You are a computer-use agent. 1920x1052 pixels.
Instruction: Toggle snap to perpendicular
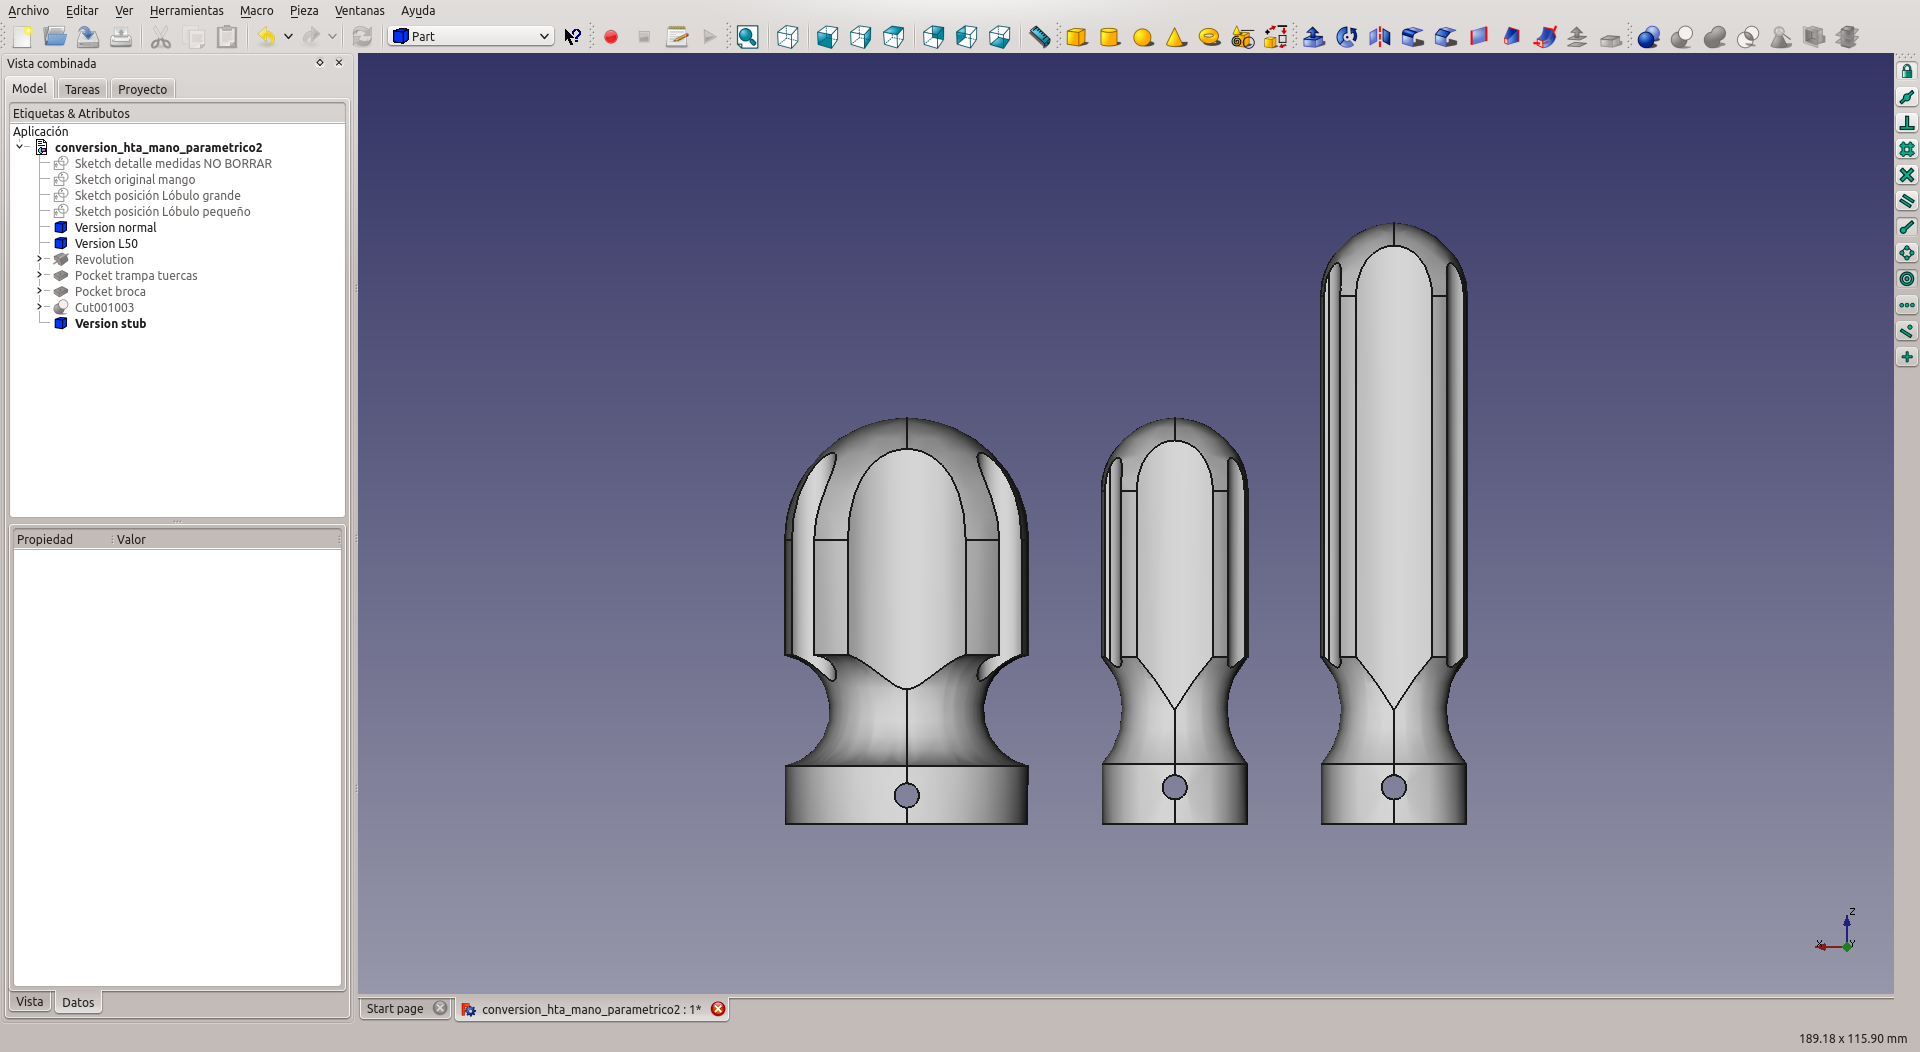click(x=1907, y=123)
